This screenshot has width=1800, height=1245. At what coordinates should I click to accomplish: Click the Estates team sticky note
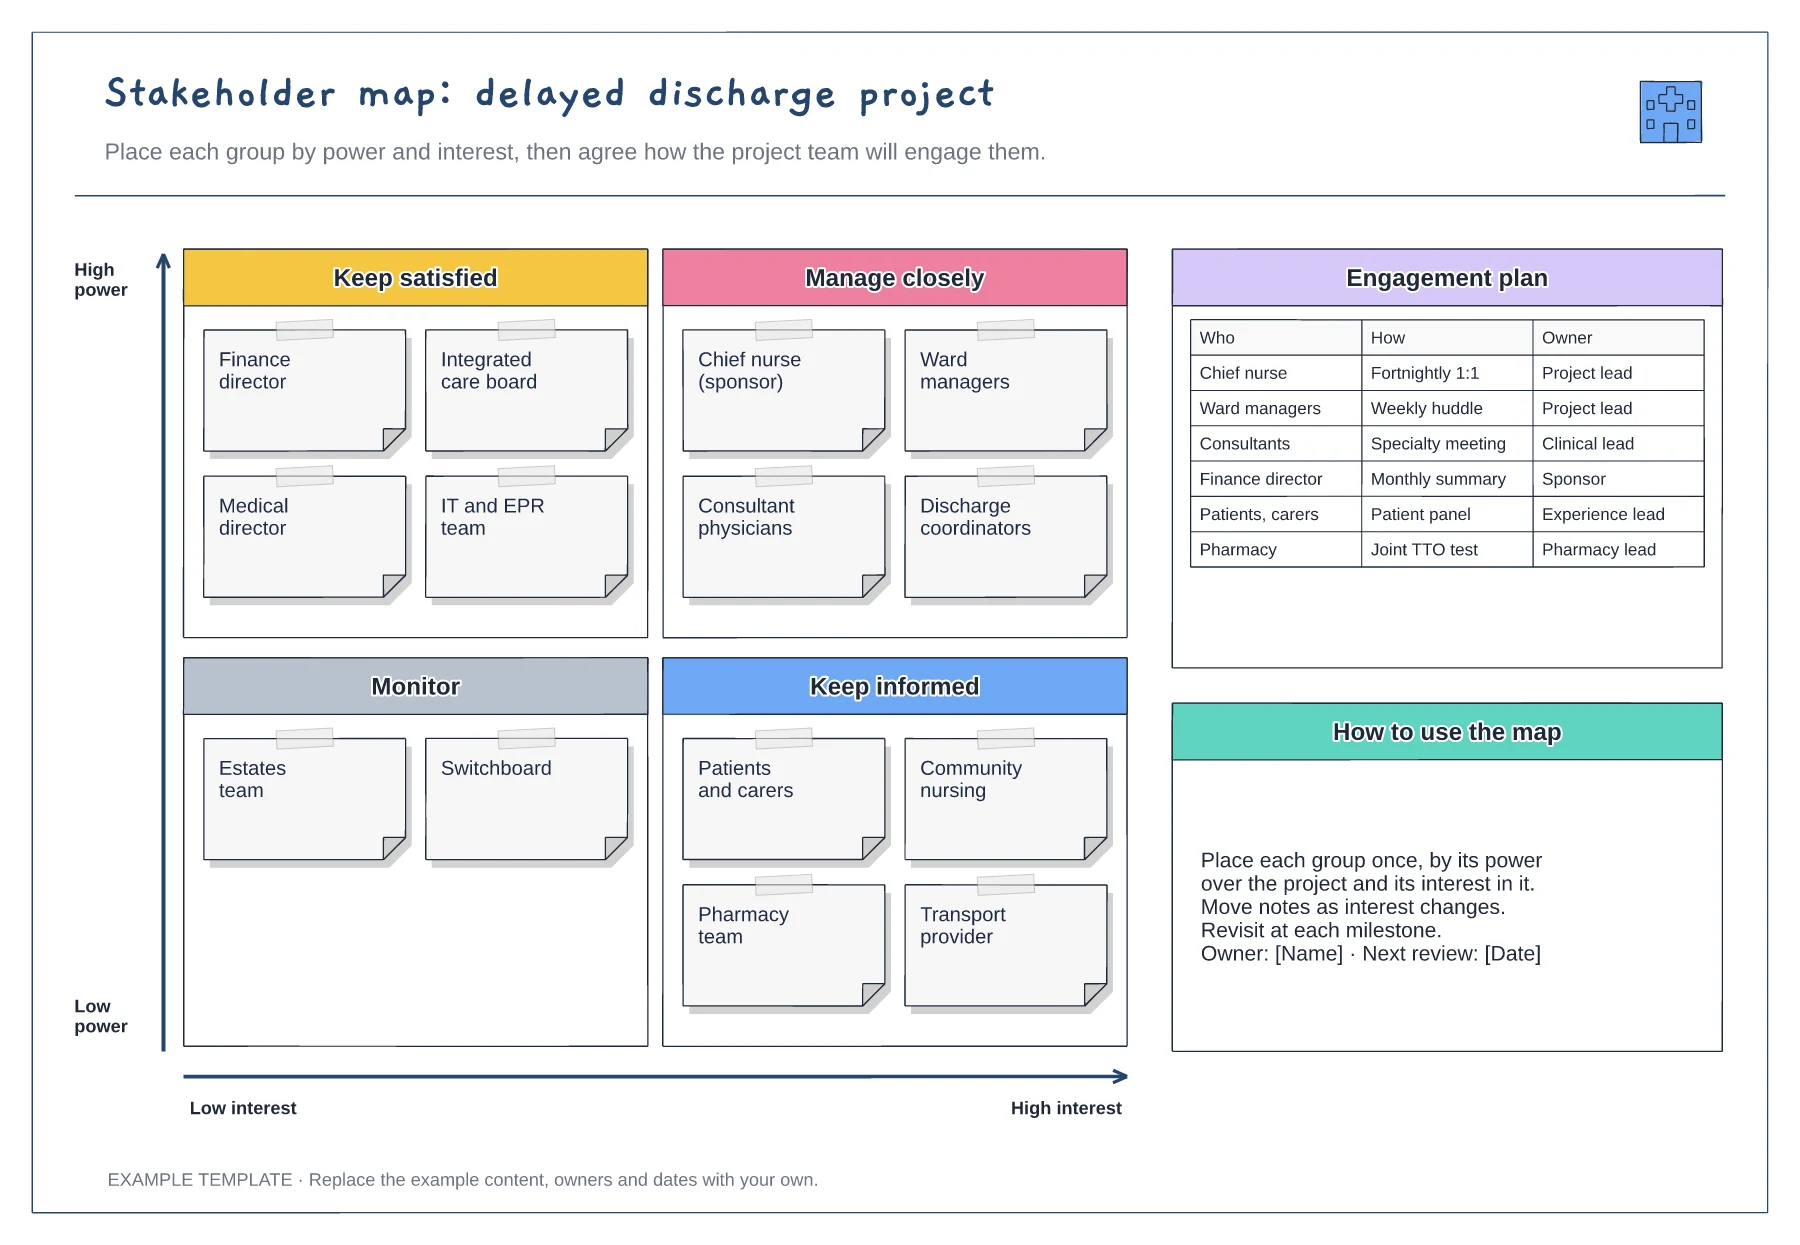[x=304, y=799]
